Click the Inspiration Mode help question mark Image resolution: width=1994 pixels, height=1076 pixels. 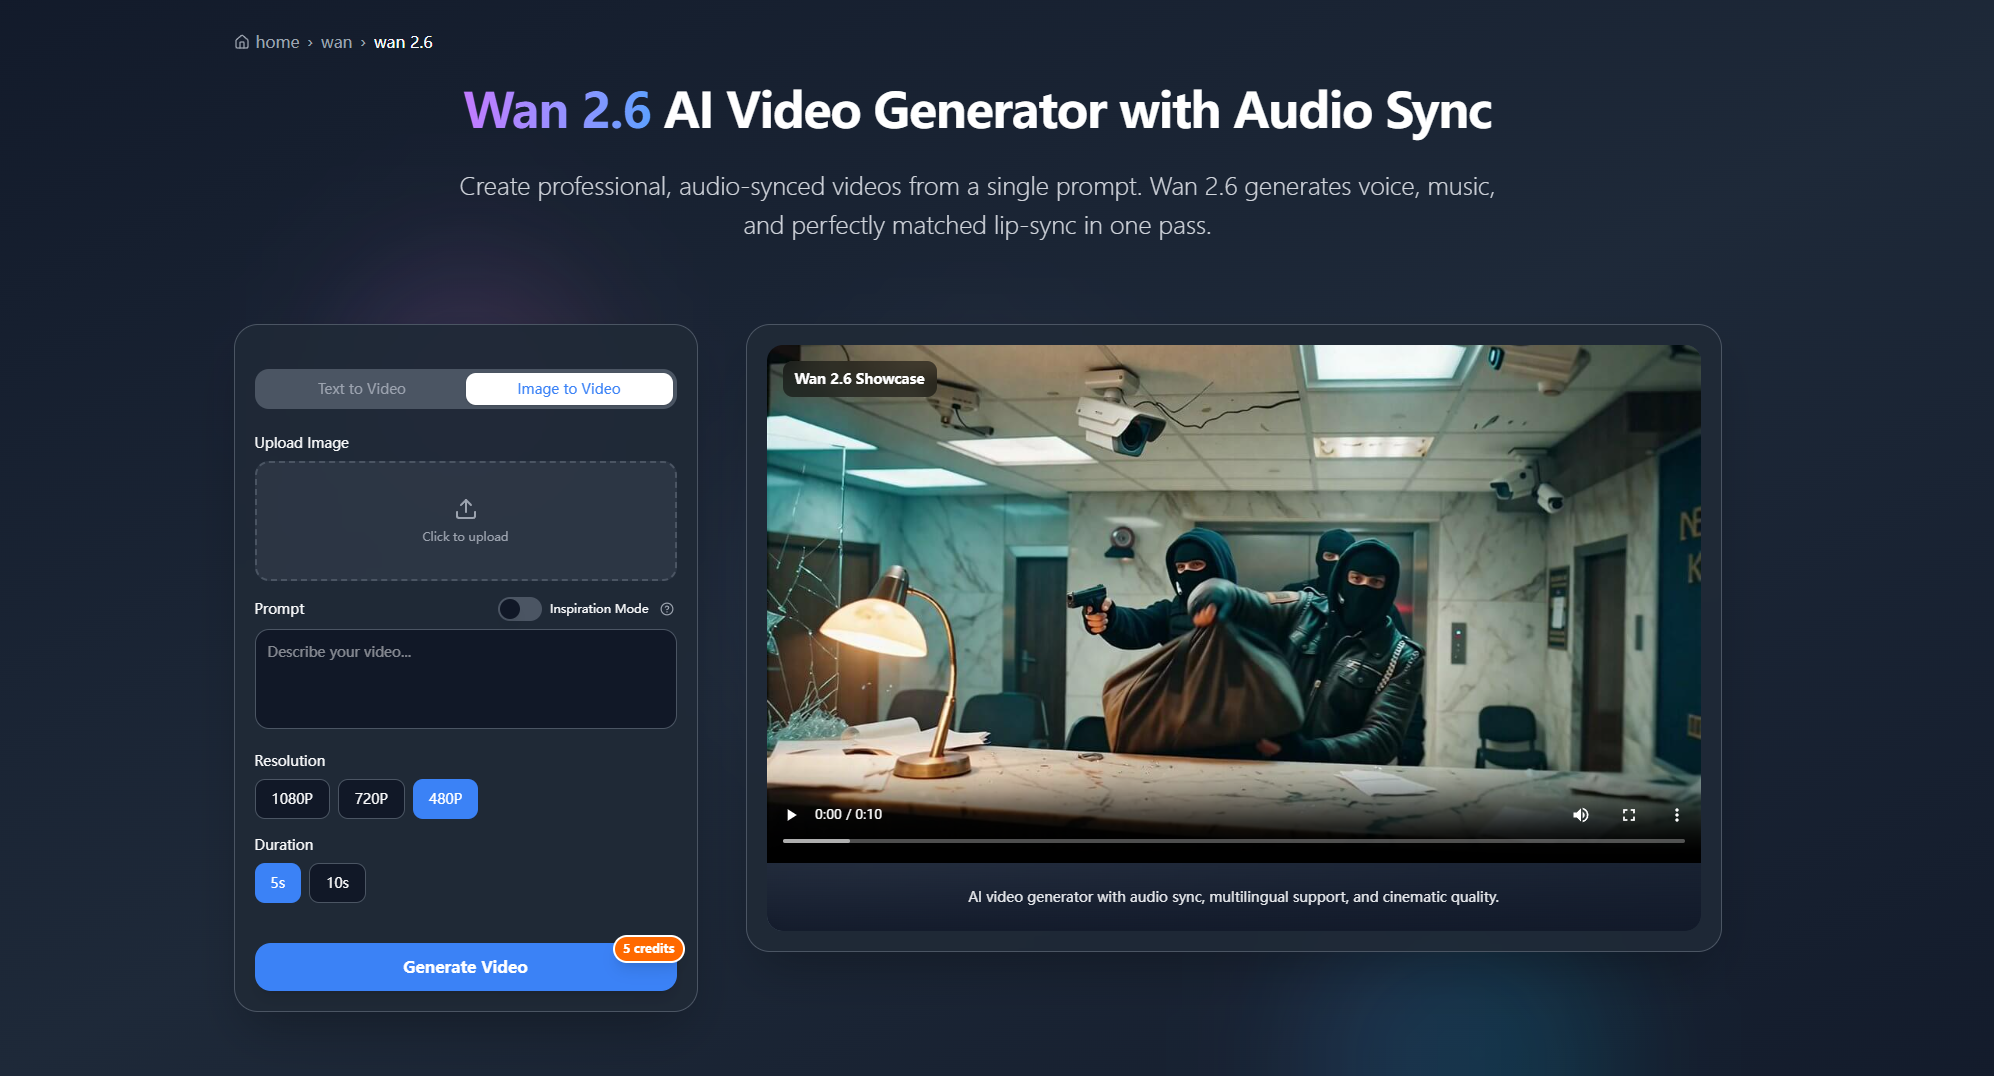pos(667,608)
